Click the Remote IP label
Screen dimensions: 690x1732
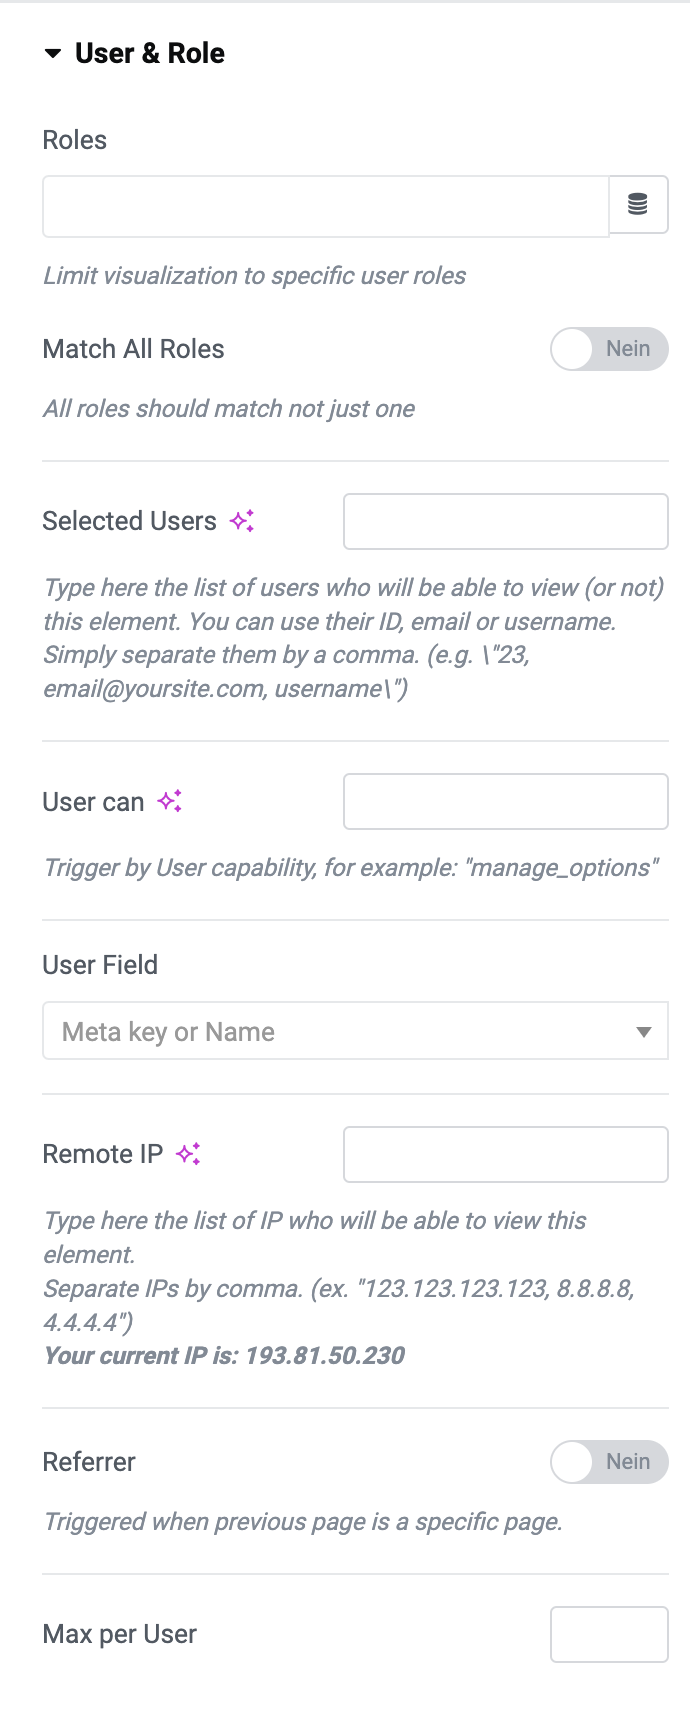(x=103, y=1154)
